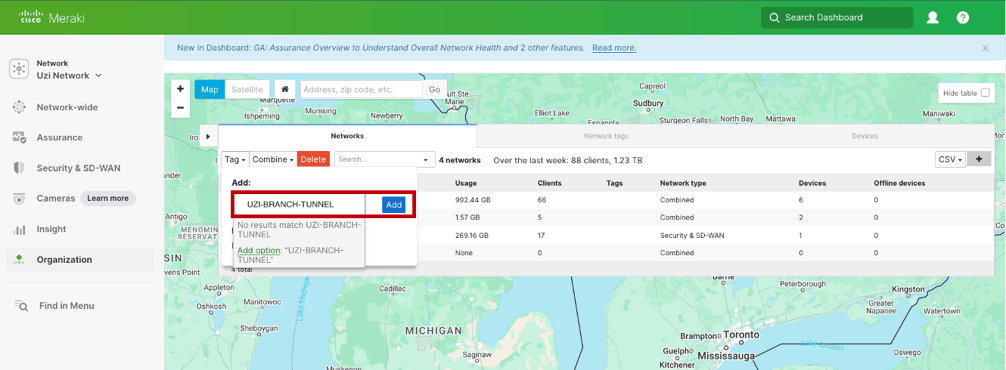Open Cameras menu item
The image size is (1006, 370).
click(56, 199)
